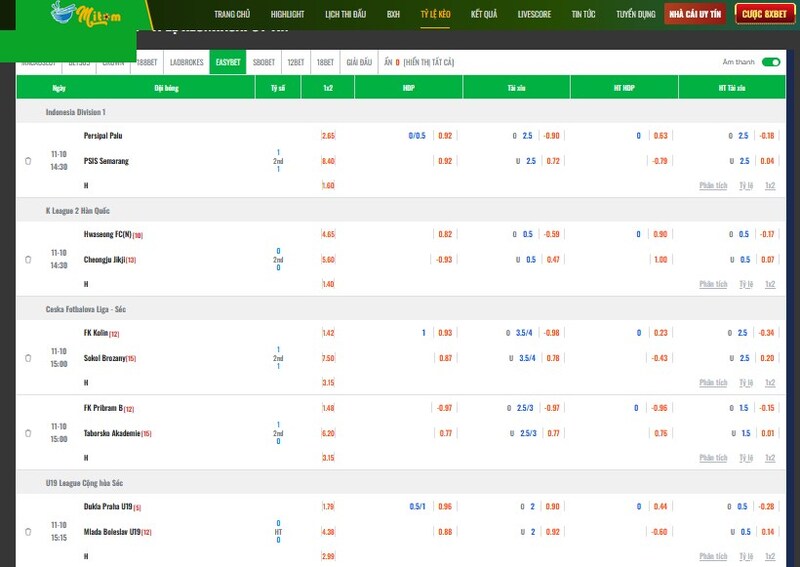Click hide icon for Dukla Praha U19 match
Image resolution: width=800 pixels, height=567 pixels.
[29, 531]
